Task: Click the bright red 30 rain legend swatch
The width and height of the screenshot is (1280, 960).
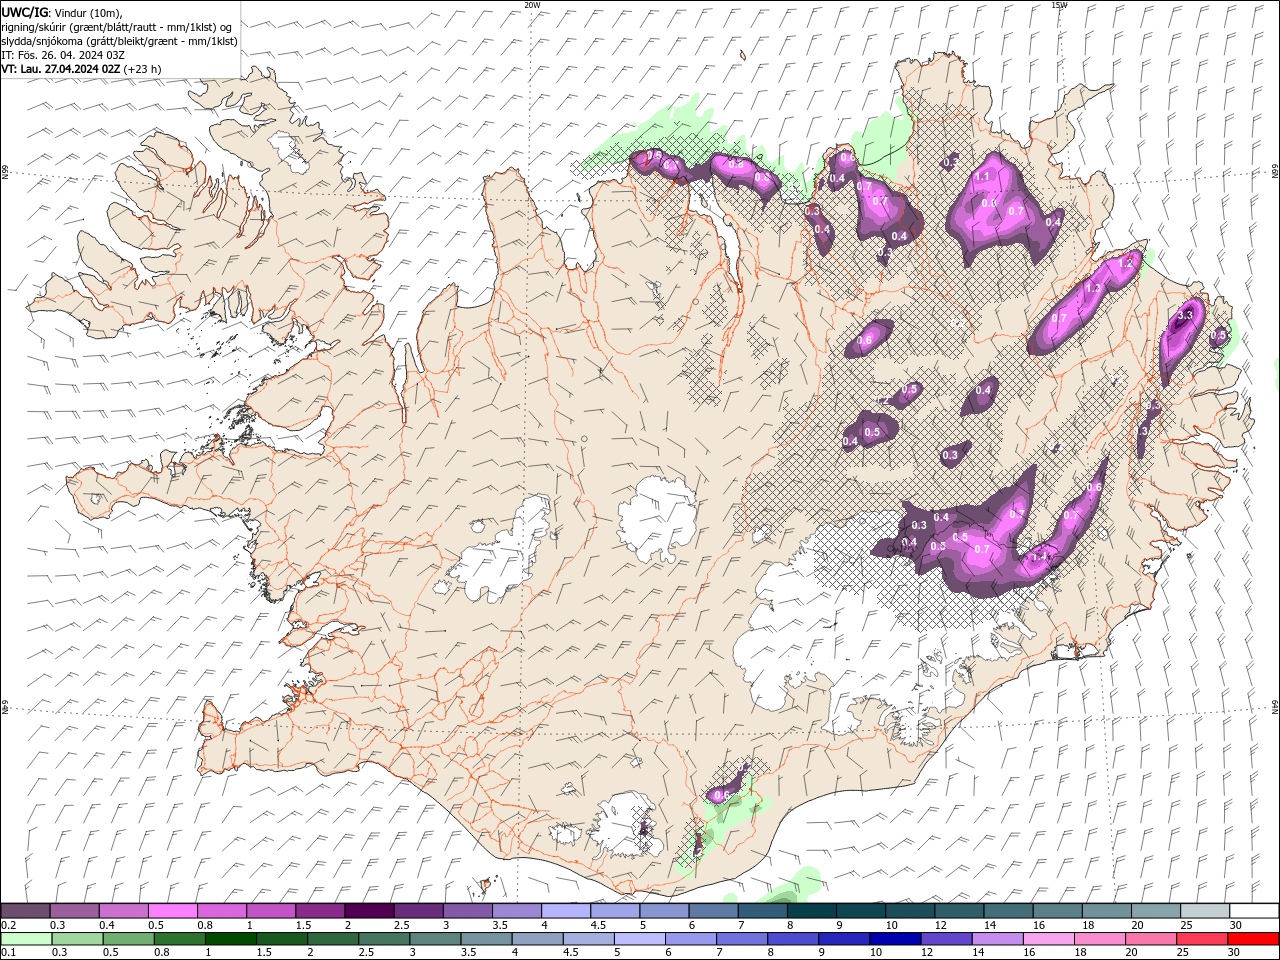Action: pos(1253,939)
